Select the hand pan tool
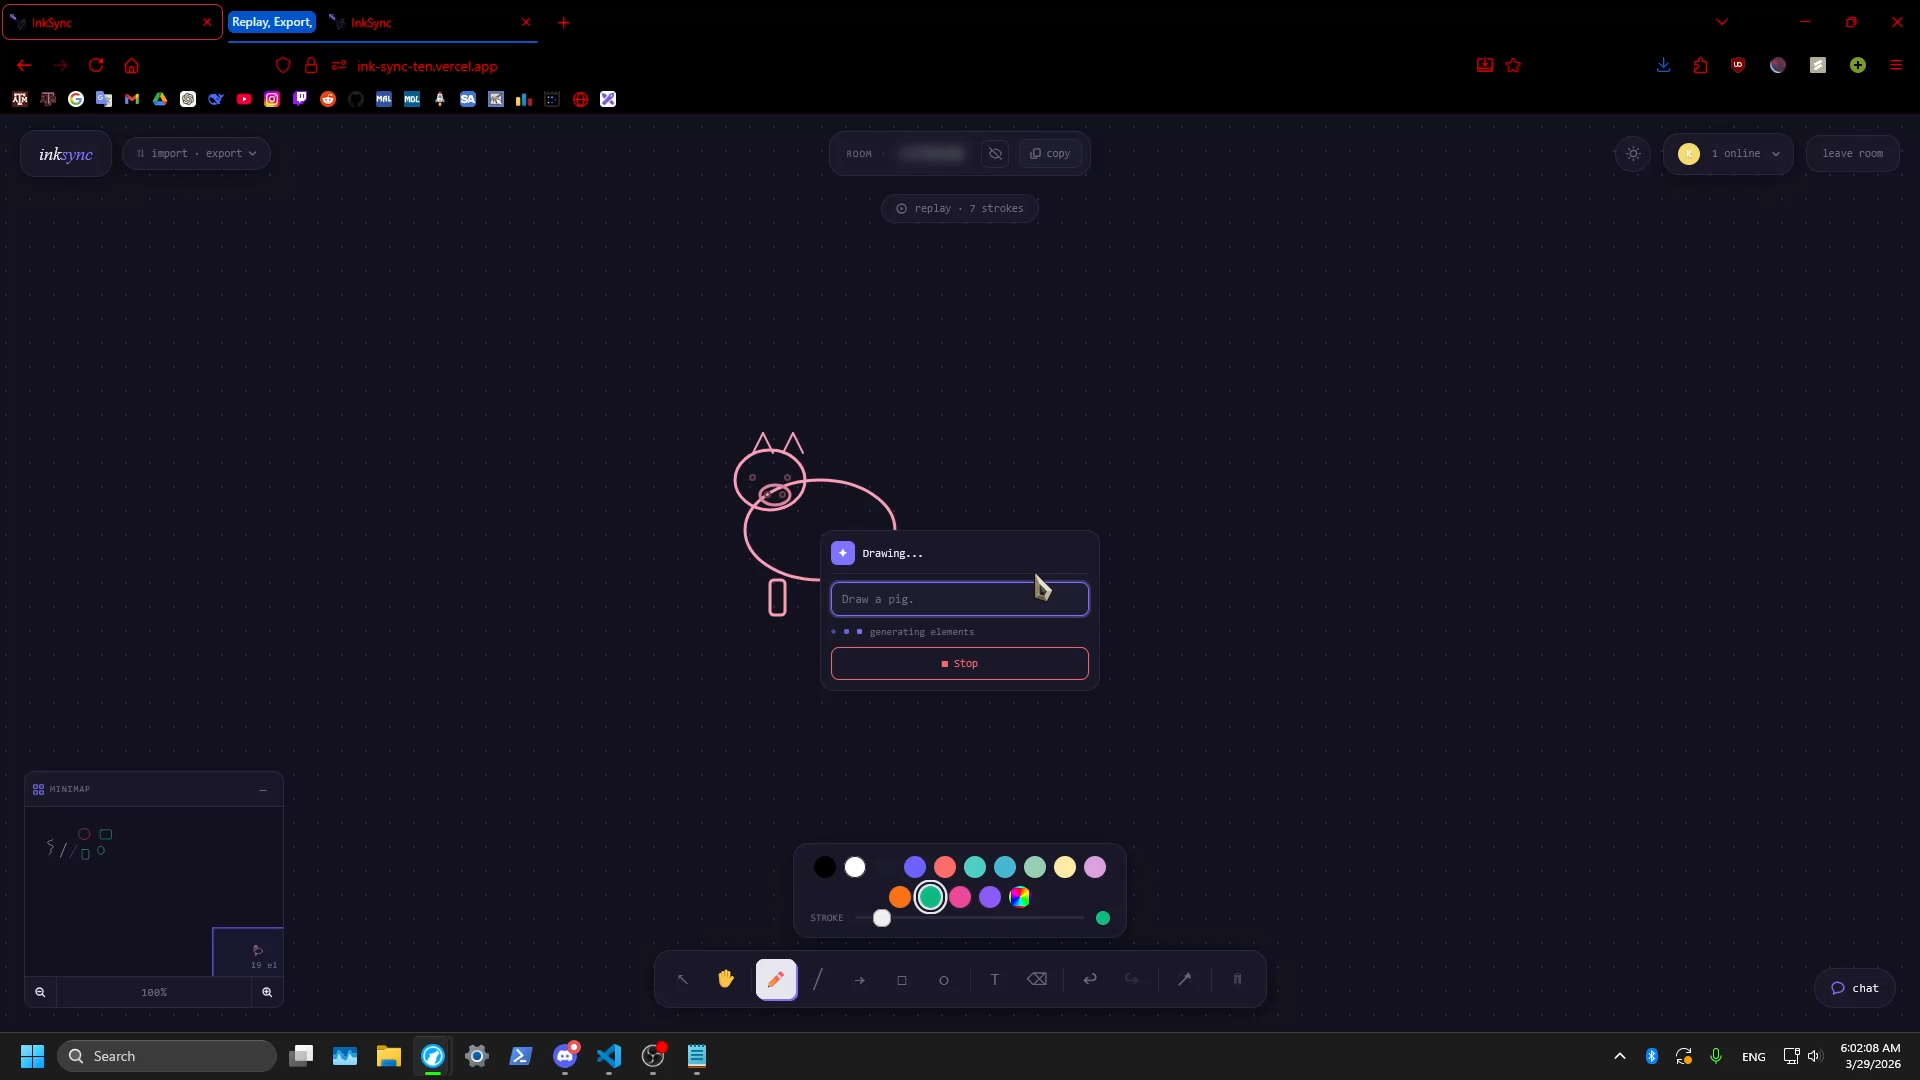Viewport: 1920px width, 1080px height. (726, 980)
